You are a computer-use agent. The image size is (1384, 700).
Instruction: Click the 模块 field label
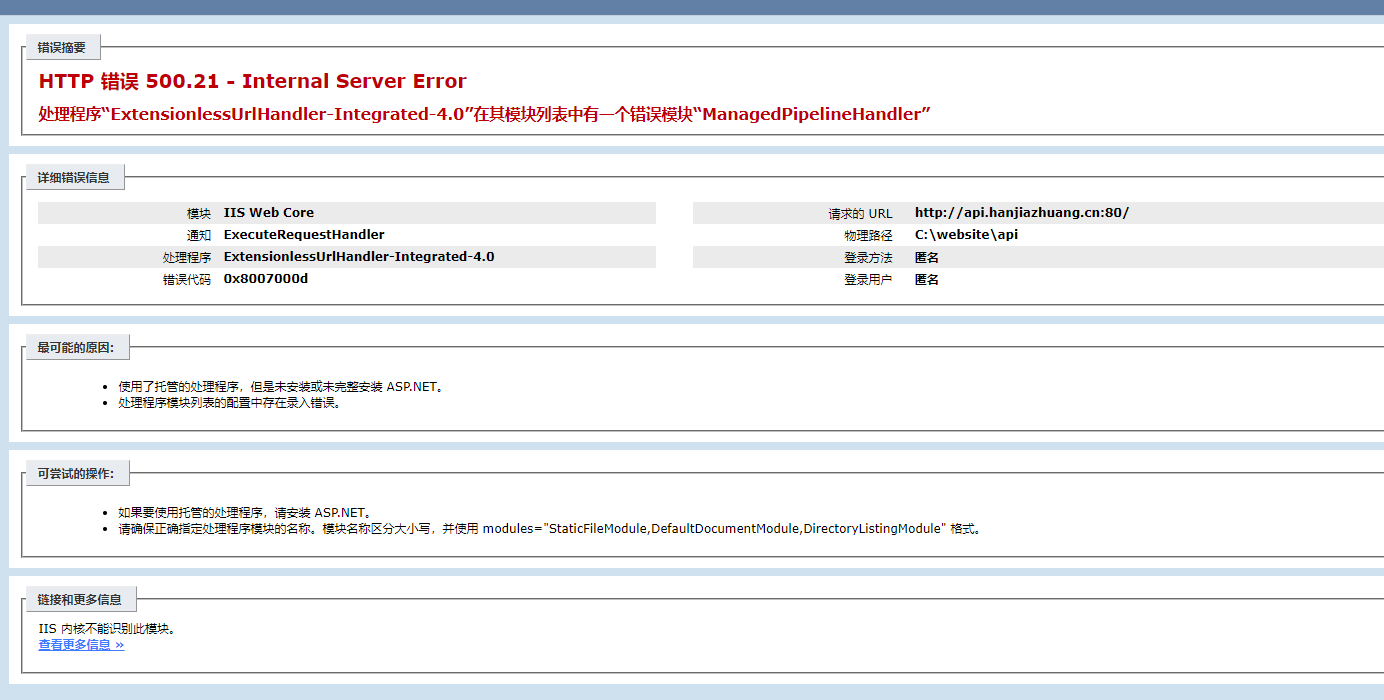tap(199, 214)
